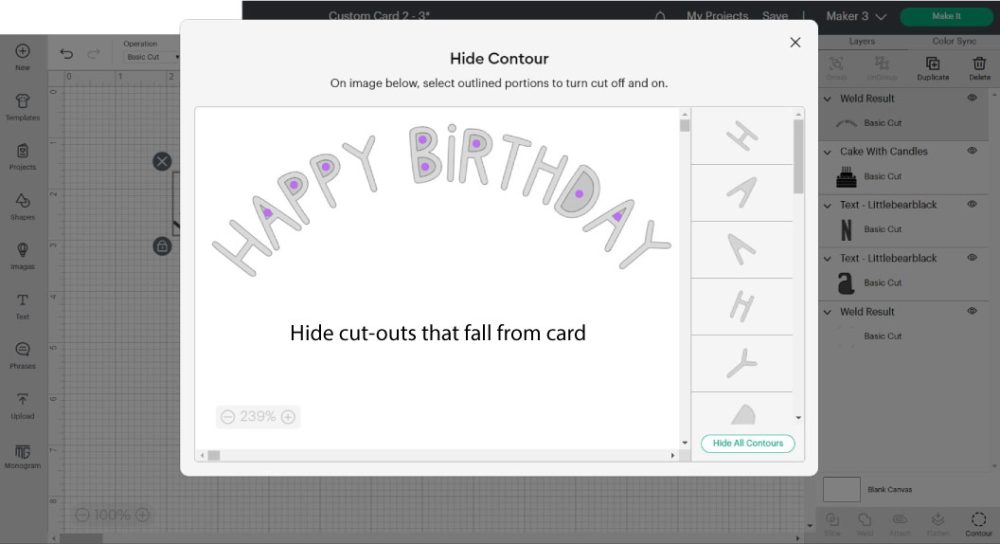Screen dimensions: 1000x544
Task: Click the Duplicate layer icon
Action: (932, 68)
